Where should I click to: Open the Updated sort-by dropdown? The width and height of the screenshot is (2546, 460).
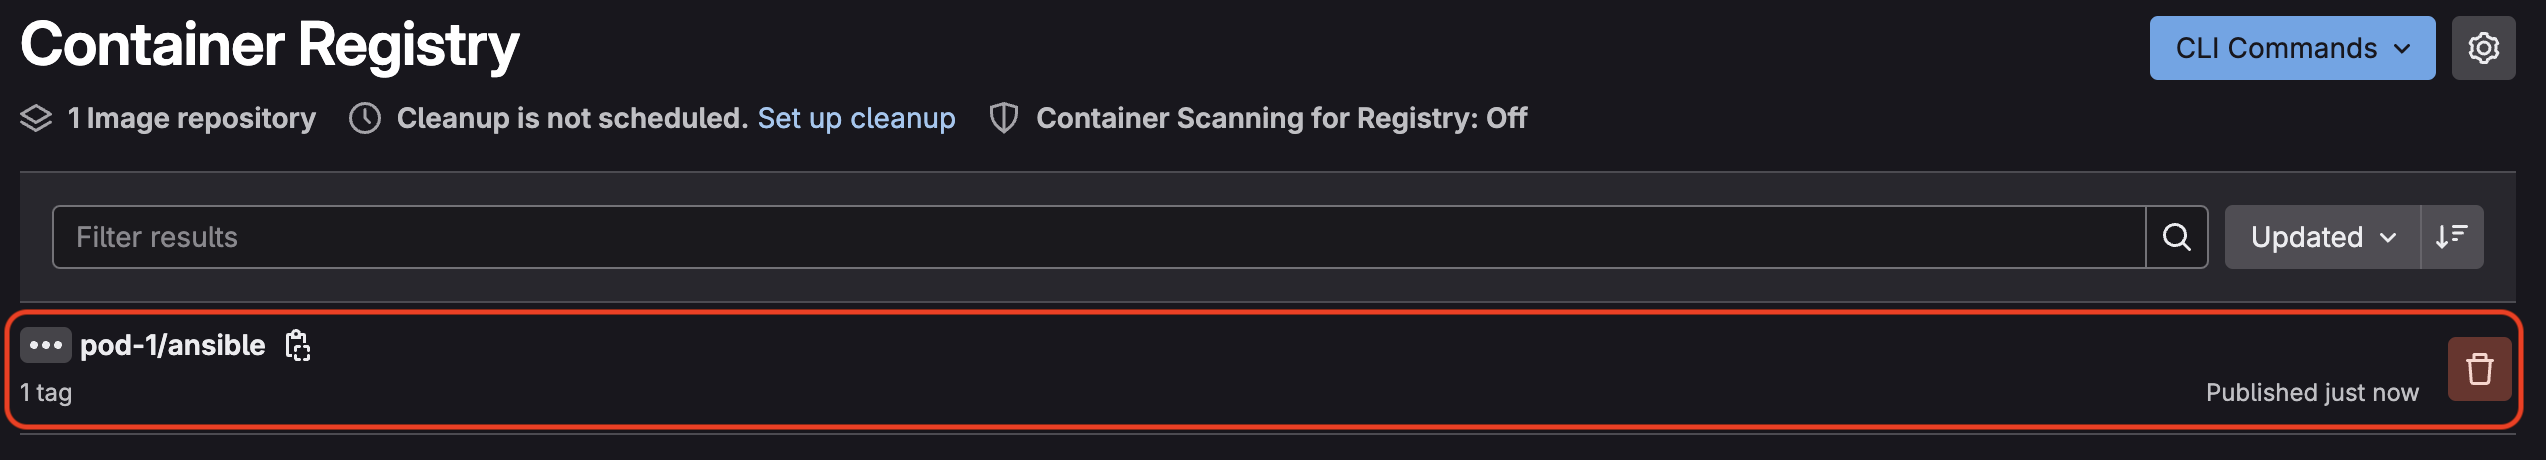[2322, 237]
